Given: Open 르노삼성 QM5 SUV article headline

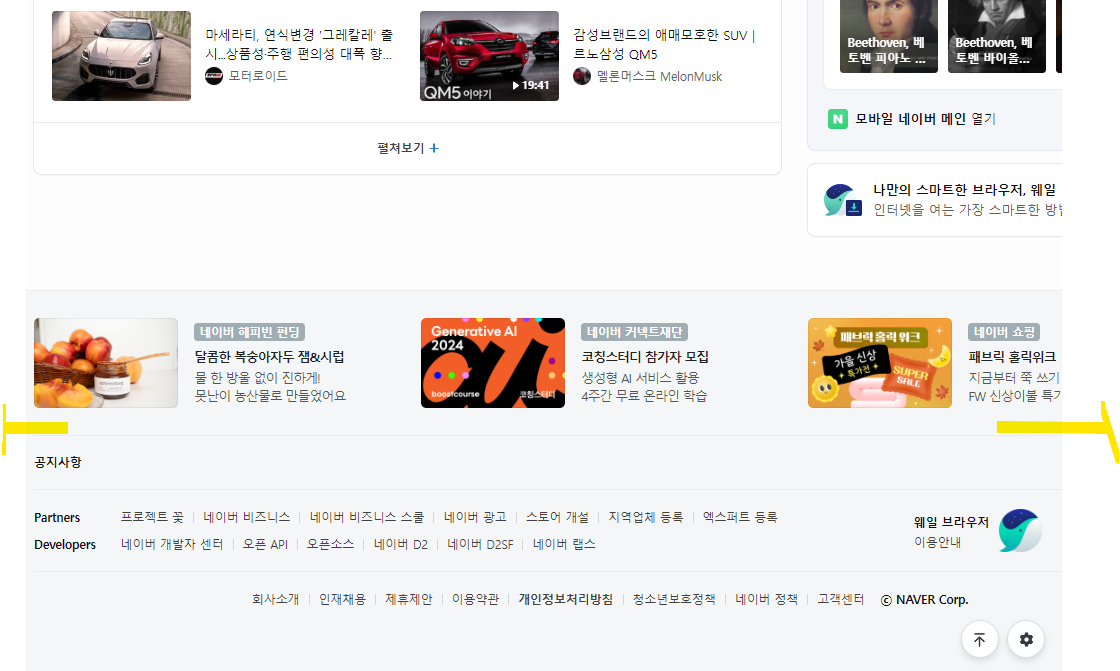Looking at the screenshot, I should click(664, 44).
